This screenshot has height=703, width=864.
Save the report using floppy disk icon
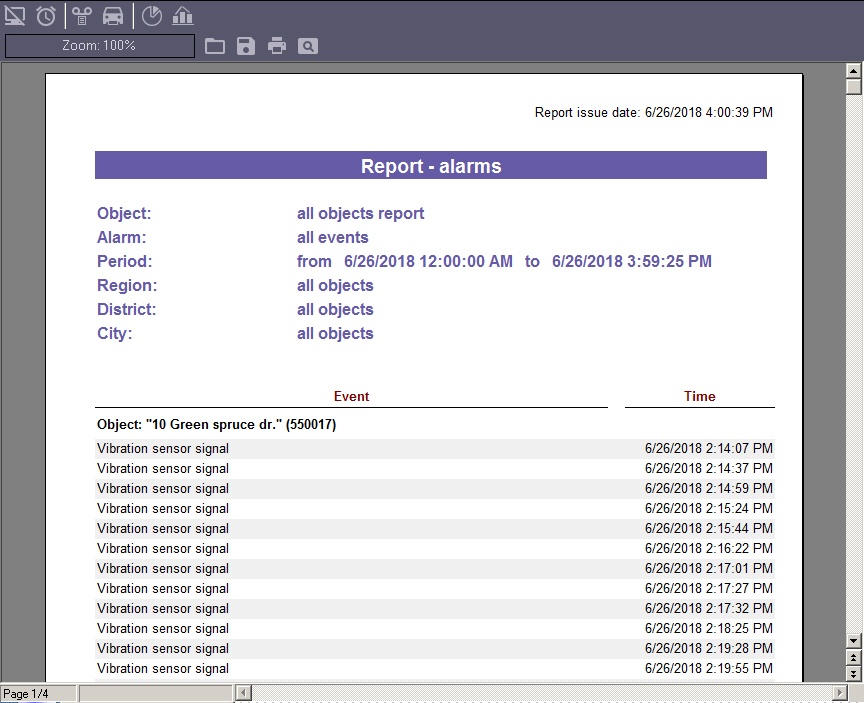coord(245,46)
